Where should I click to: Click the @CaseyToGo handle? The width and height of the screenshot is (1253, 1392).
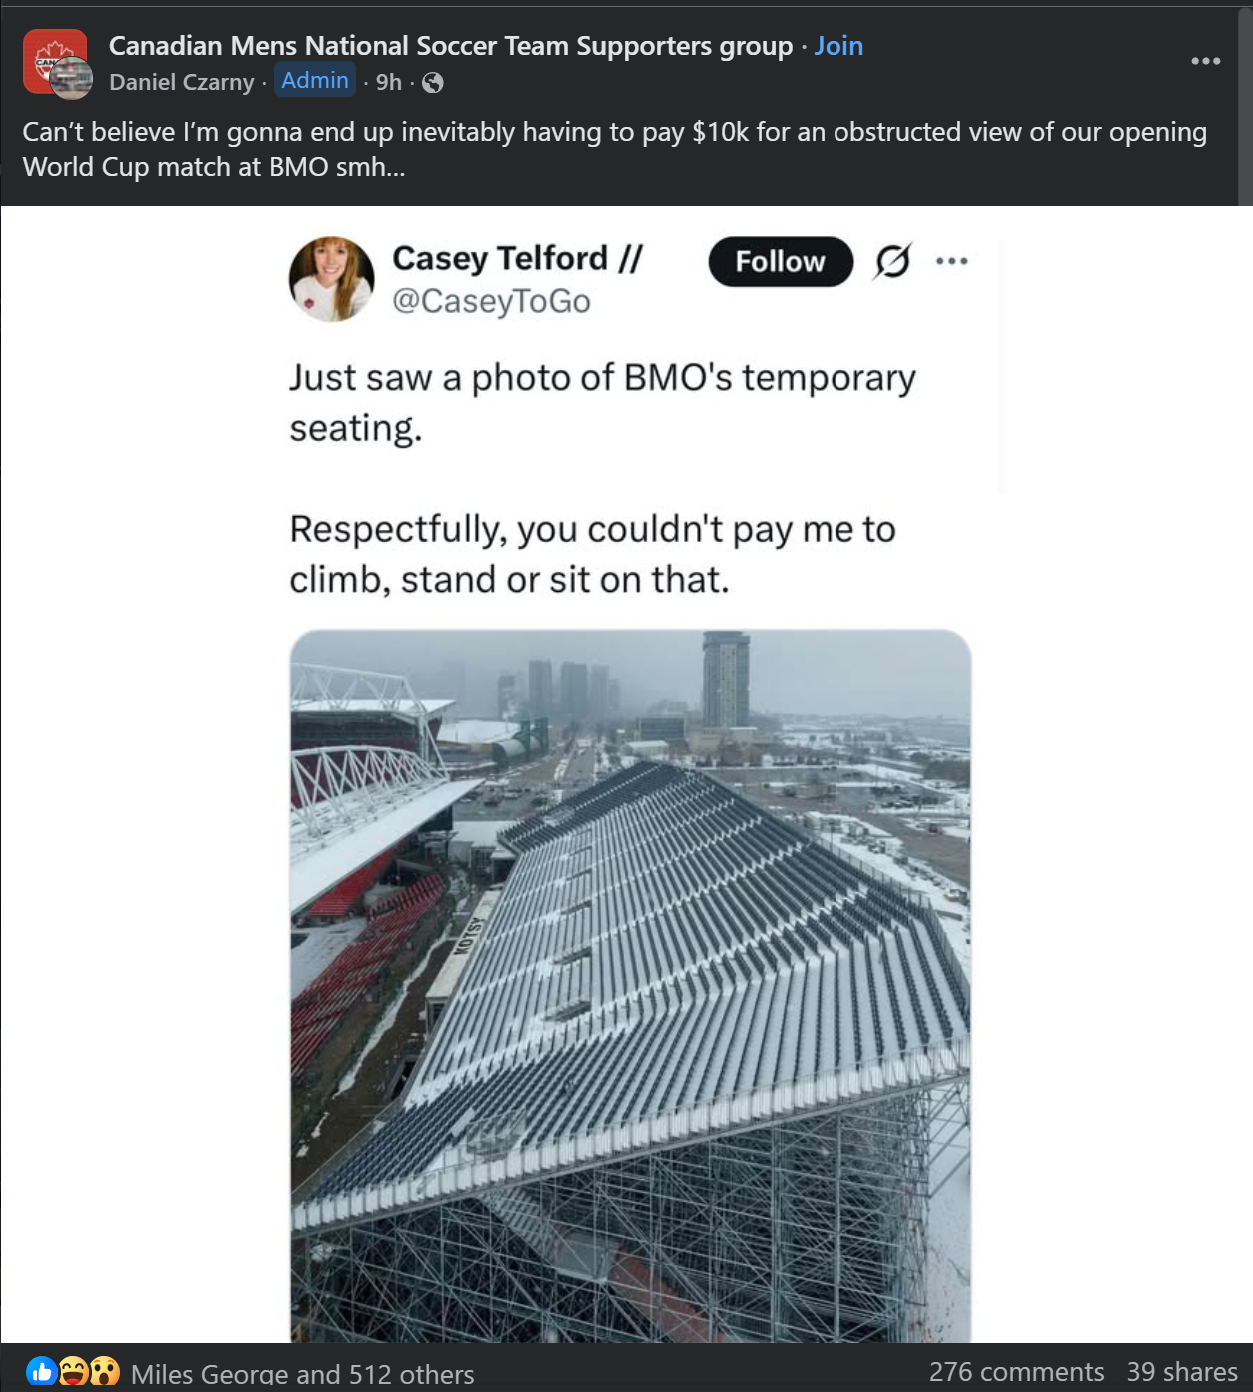pyautogui.click(x=491, y=301)
